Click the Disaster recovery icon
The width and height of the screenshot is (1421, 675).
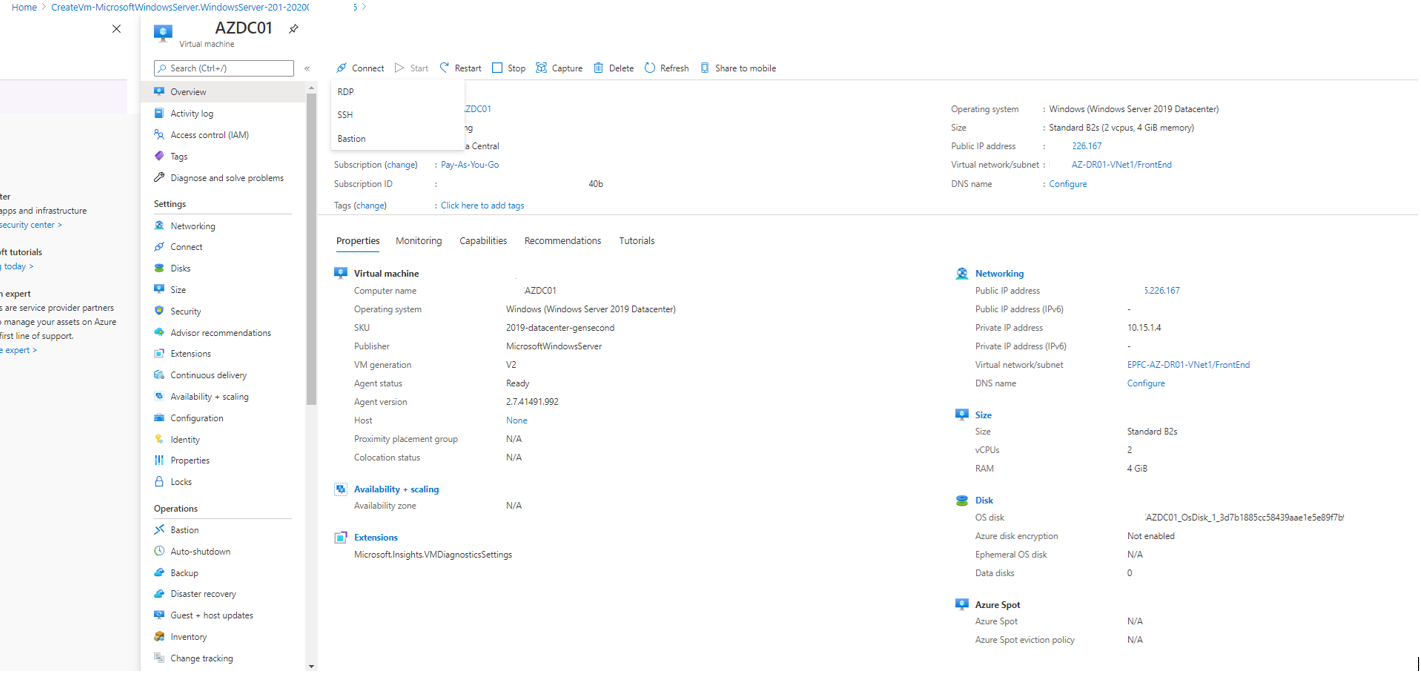coord(159,594)
